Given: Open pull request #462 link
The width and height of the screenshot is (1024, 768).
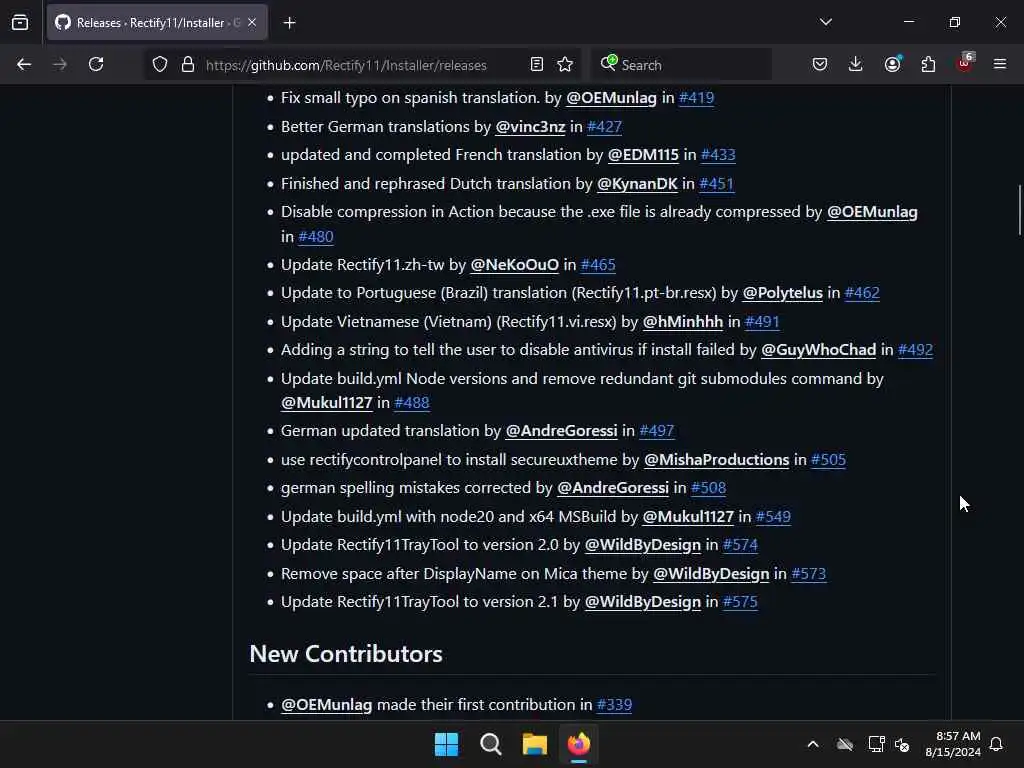Looking at the screenshot, I should pyautogui.click(x=862, y=293).
